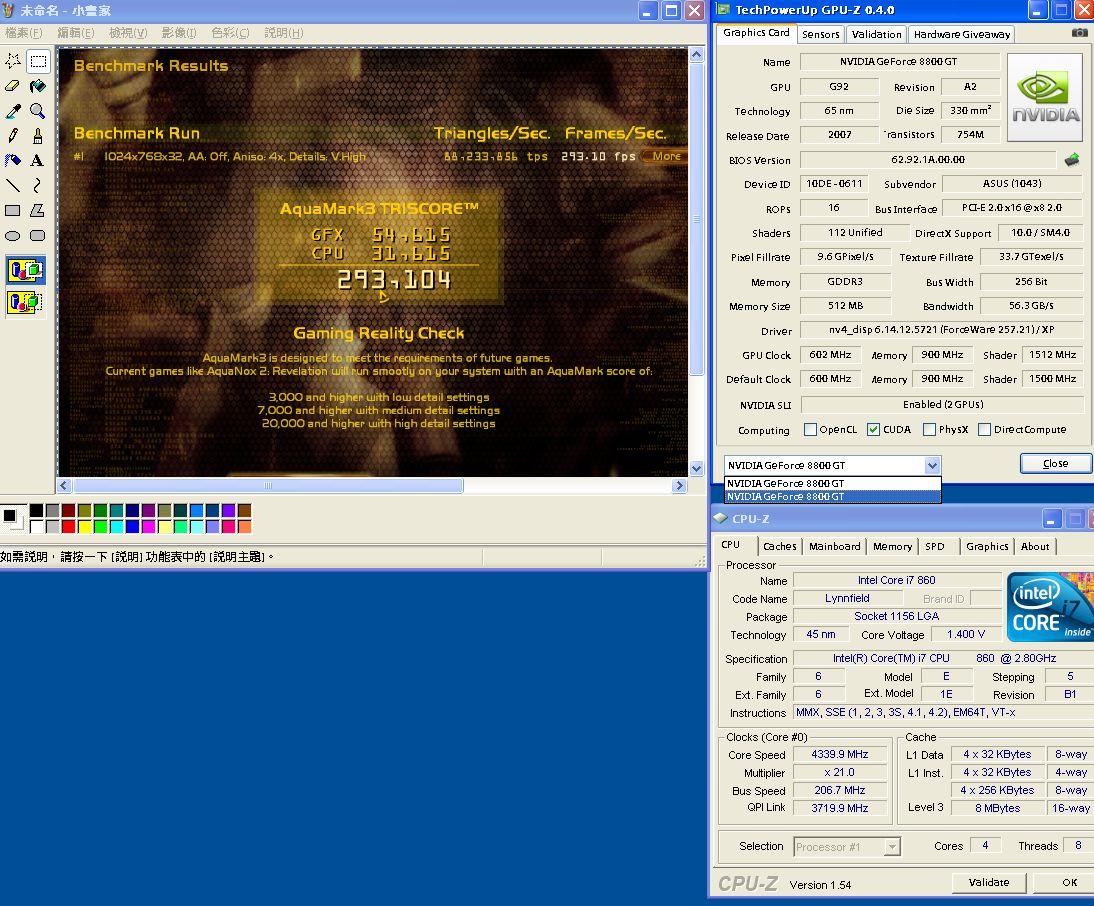Pick the white color swatch in the palette

pyautogui.click(x=36, y=527)
